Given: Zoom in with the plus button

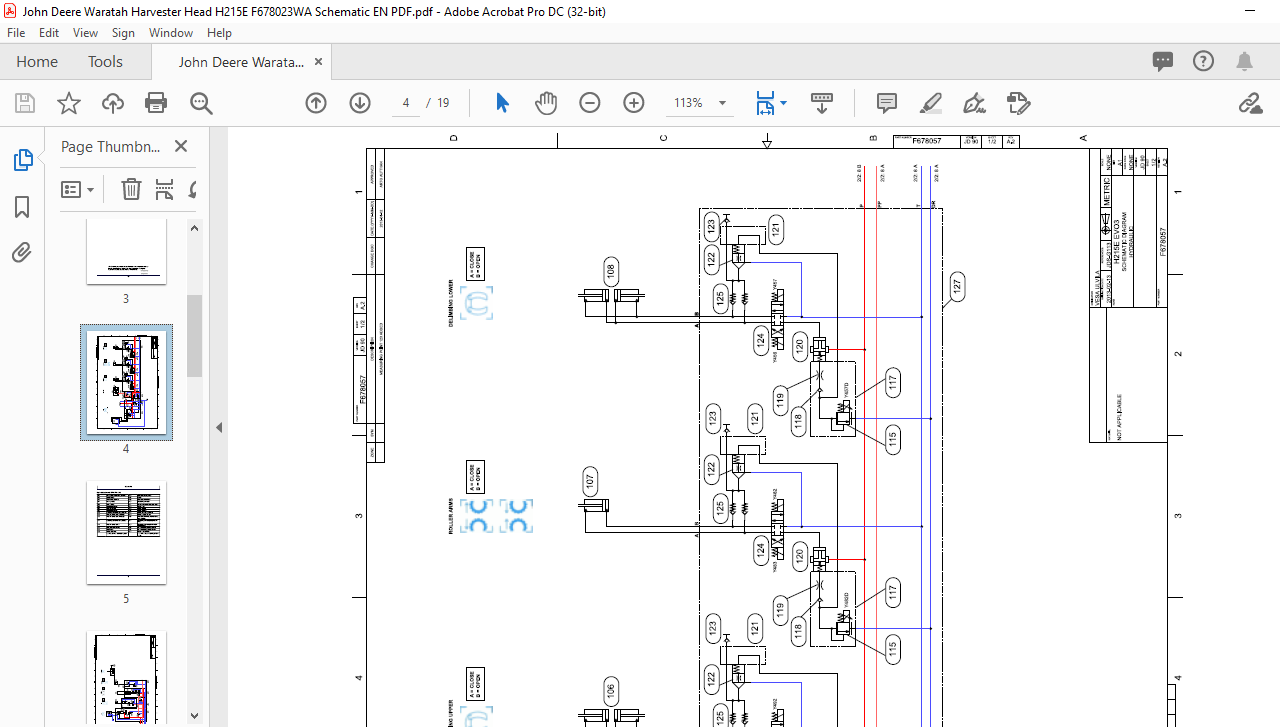Looking at the screenshot, I should (634, 103).
